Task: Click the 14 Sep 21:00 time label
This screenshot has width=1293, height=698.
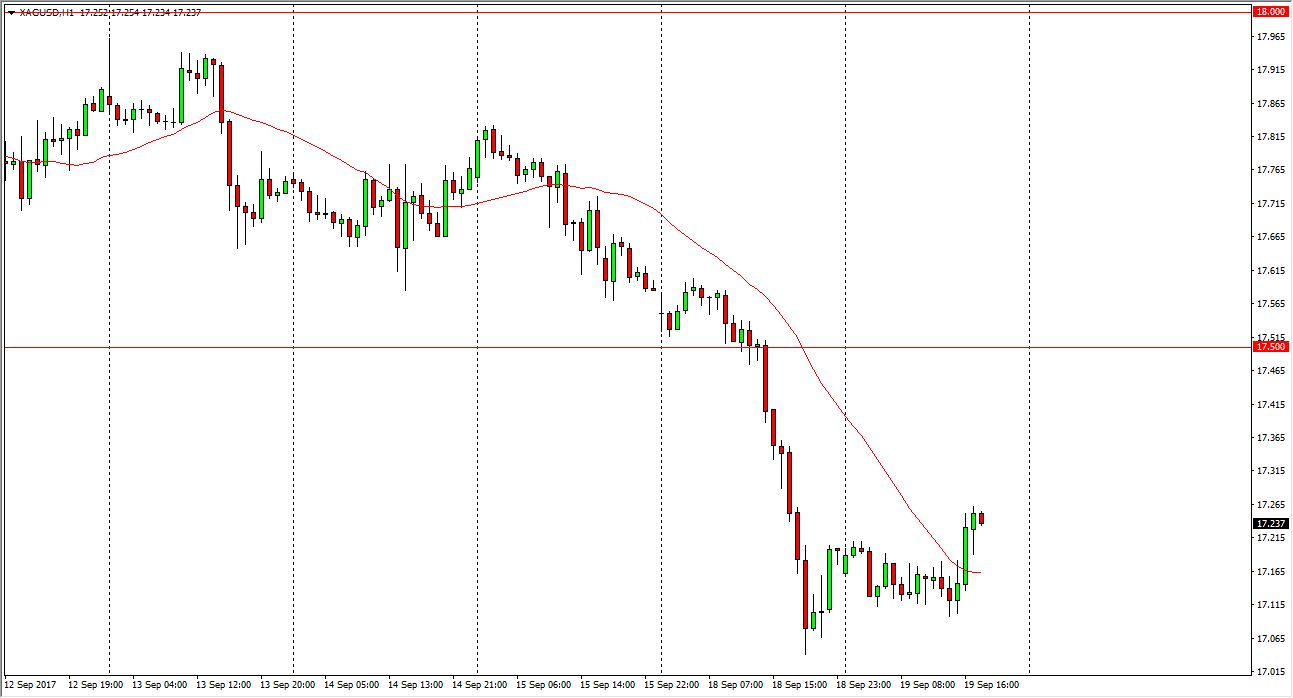Action: pyautogui.click(x=478, y=686)
